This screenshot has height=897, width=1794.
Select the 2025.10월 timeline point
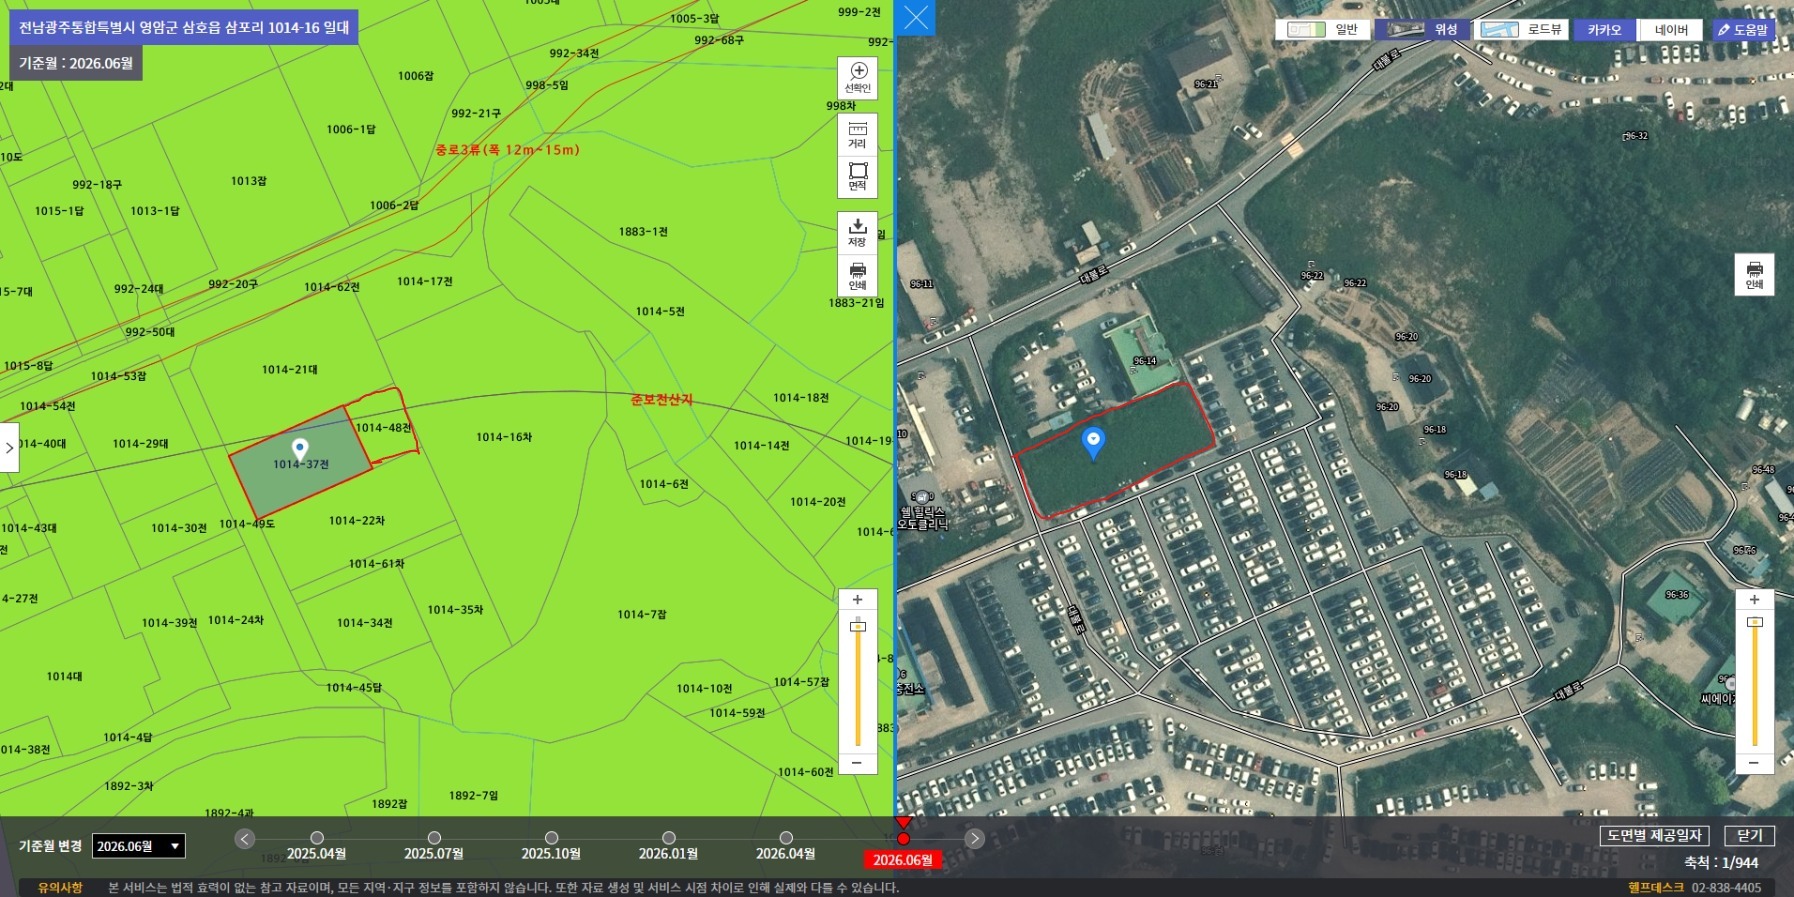tap(551, 838)
